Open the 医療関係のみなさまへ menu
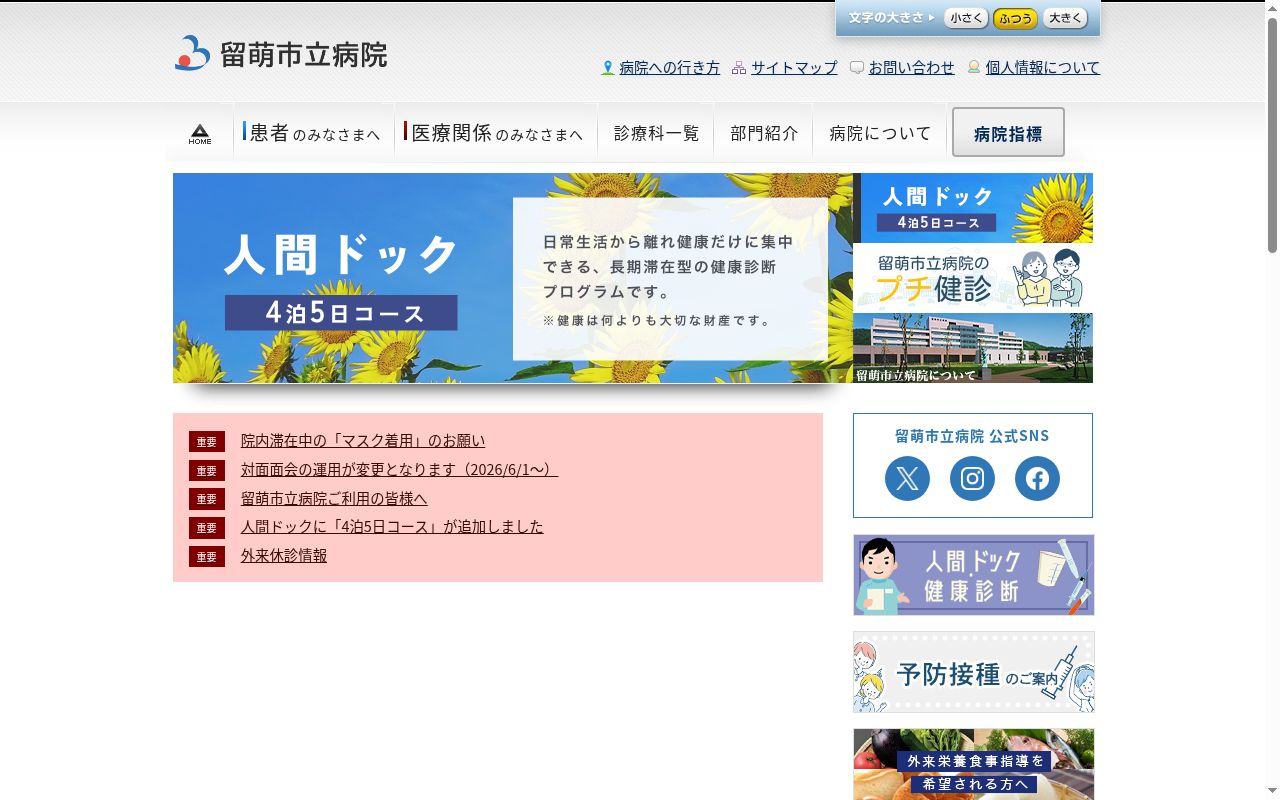The width and height of the screenshot is (1280, 800). (x=496, y=132)
